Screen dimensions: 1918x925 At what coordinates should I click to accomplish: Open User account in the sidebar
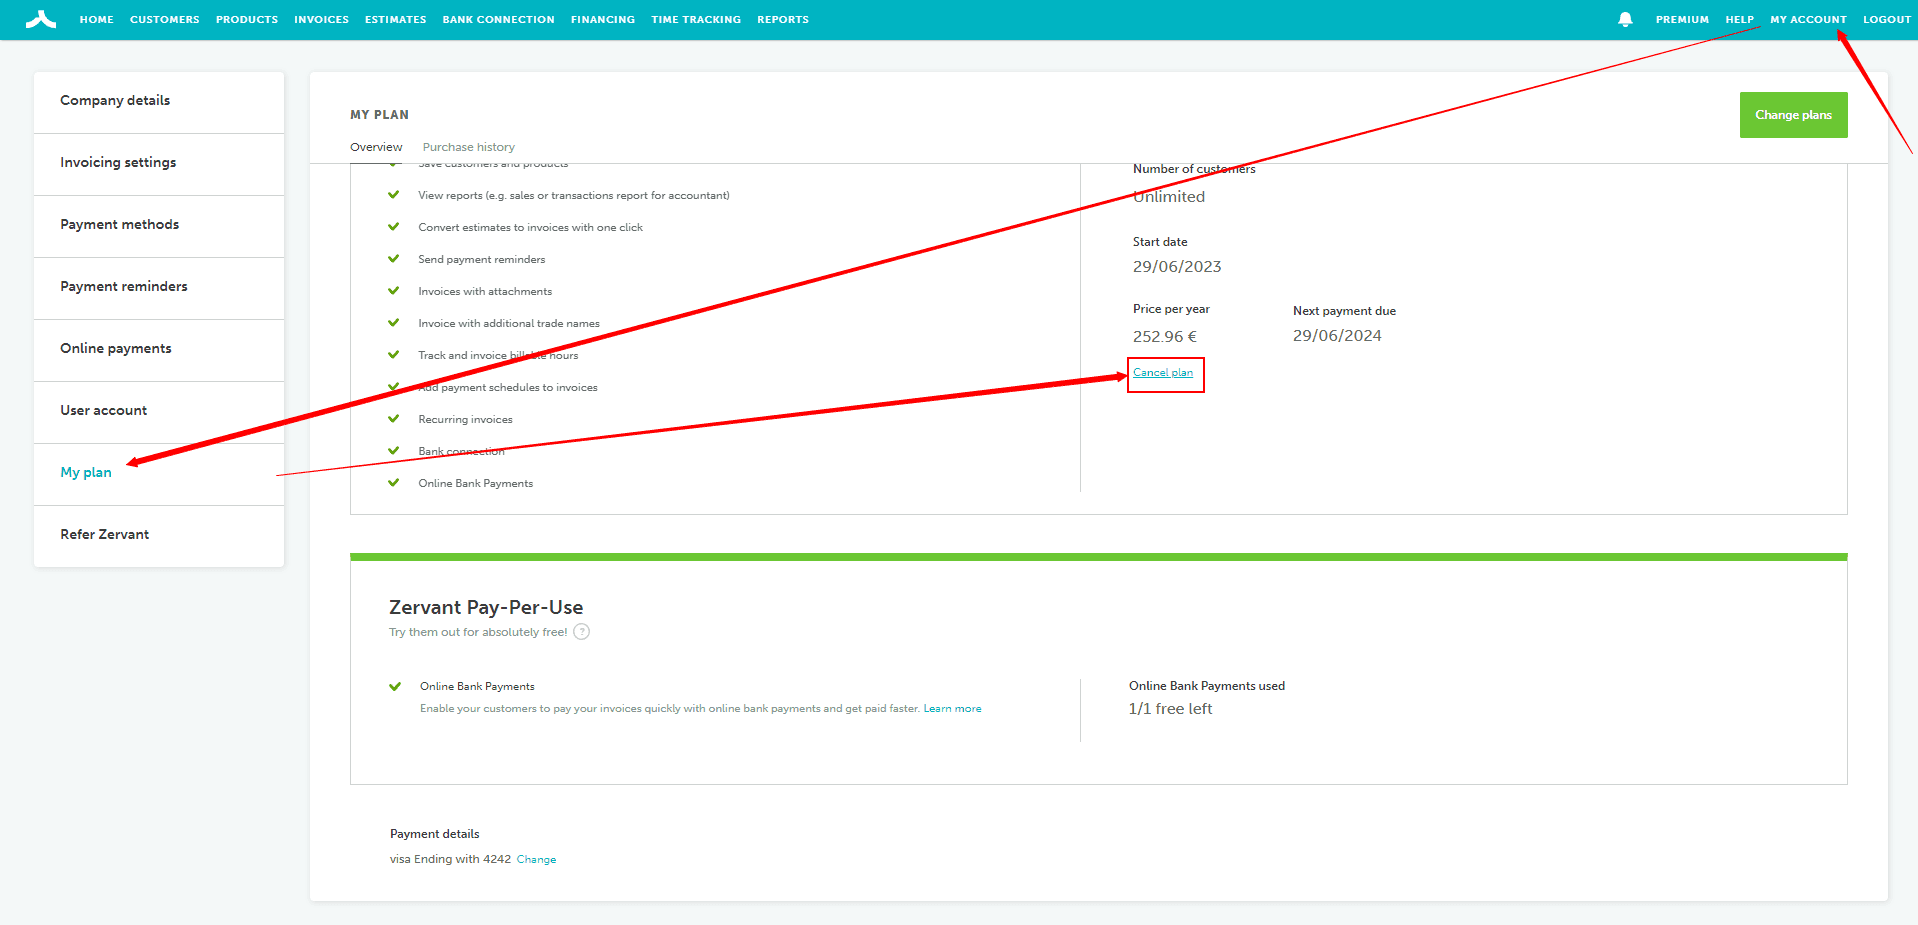coord(159,411)
